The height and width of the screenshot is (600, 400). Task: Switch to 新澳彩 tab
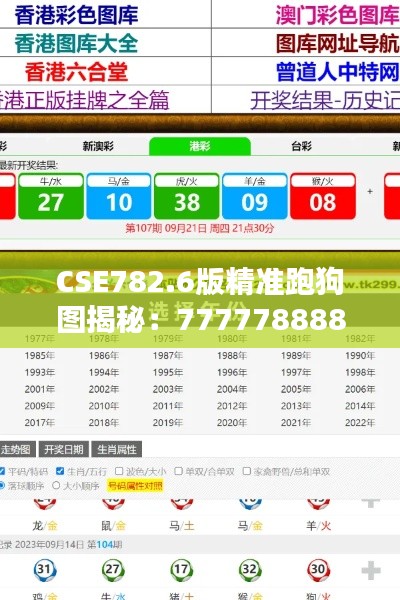coord(98,146)
